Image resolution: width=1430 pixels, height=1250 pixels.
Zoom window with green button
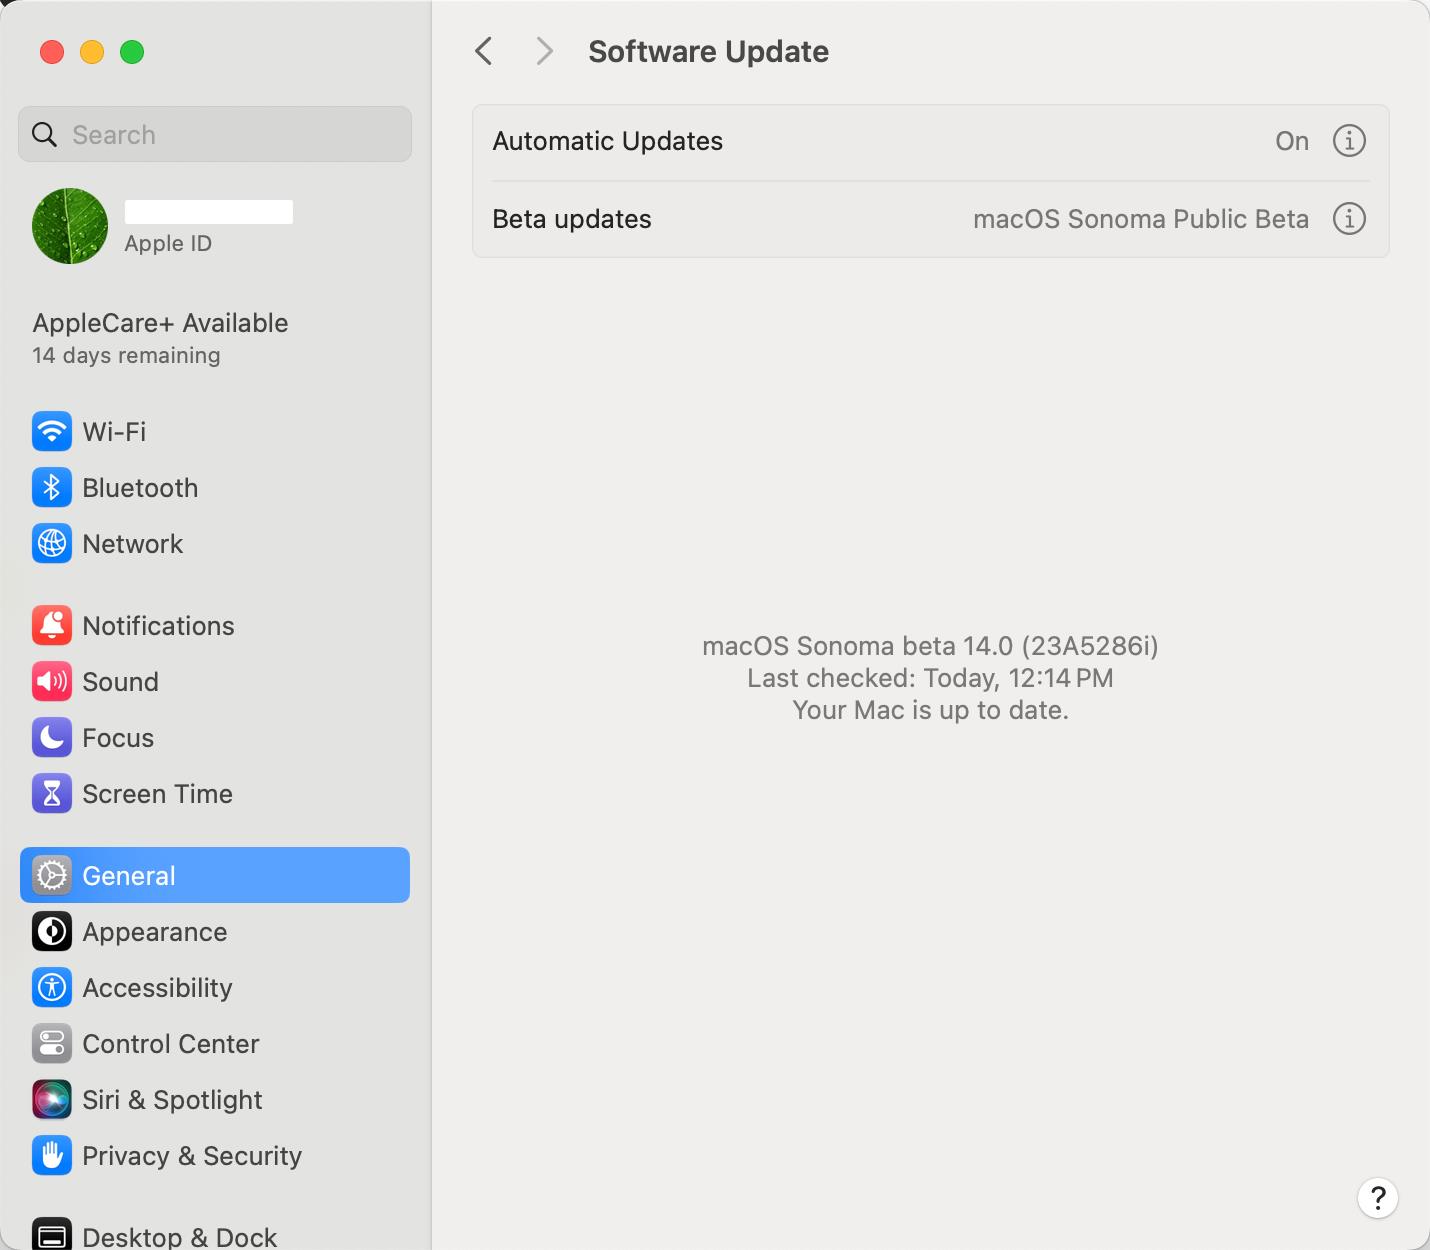(132, 52)
